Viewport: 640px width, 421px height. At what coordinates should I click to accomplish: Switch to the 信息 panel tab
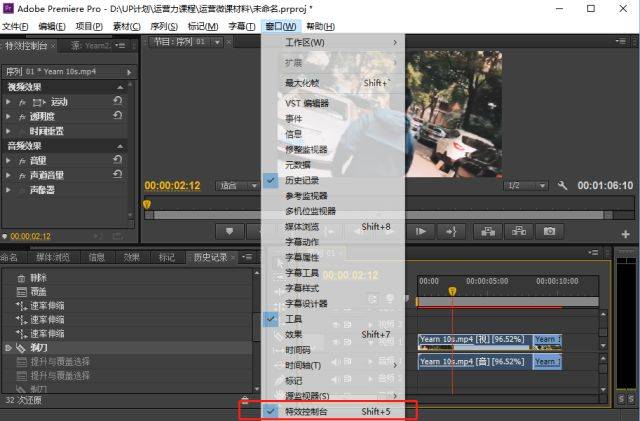coord(97,257)
